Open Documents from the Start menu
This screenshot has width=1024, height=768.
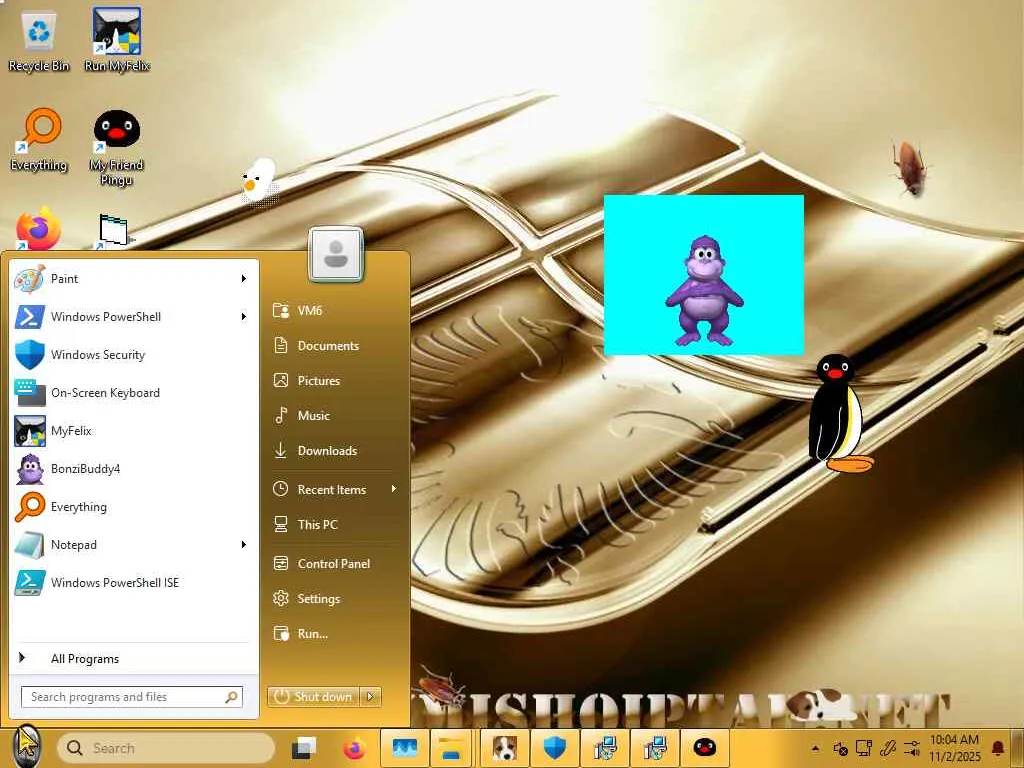(335, 346)
